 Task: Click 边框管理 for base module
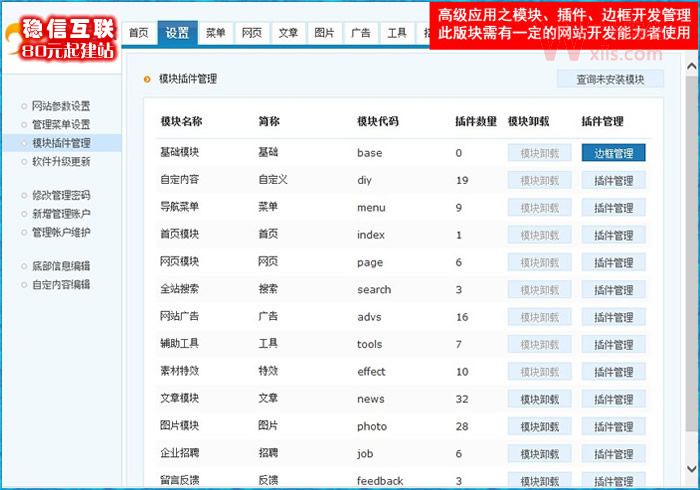(613, 153)
